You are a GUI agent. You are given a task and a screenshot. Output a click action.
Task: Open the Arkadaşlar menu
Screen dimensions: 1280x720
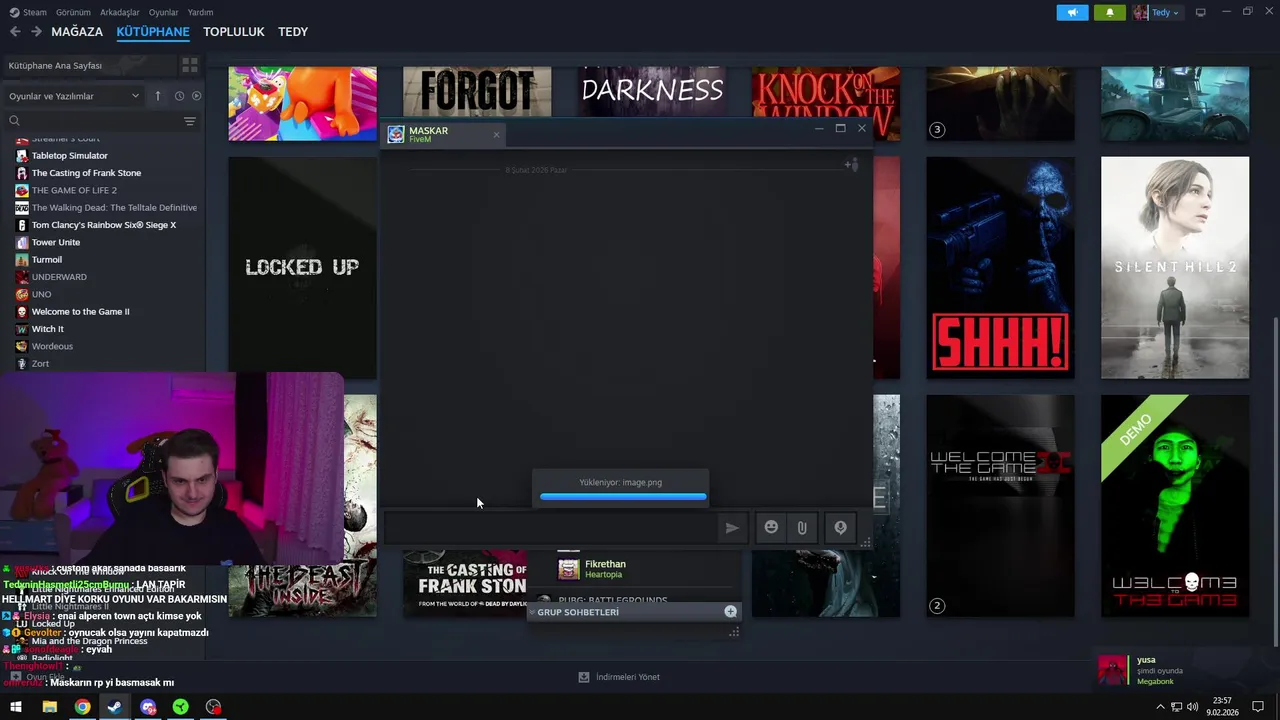pos(120,12)
